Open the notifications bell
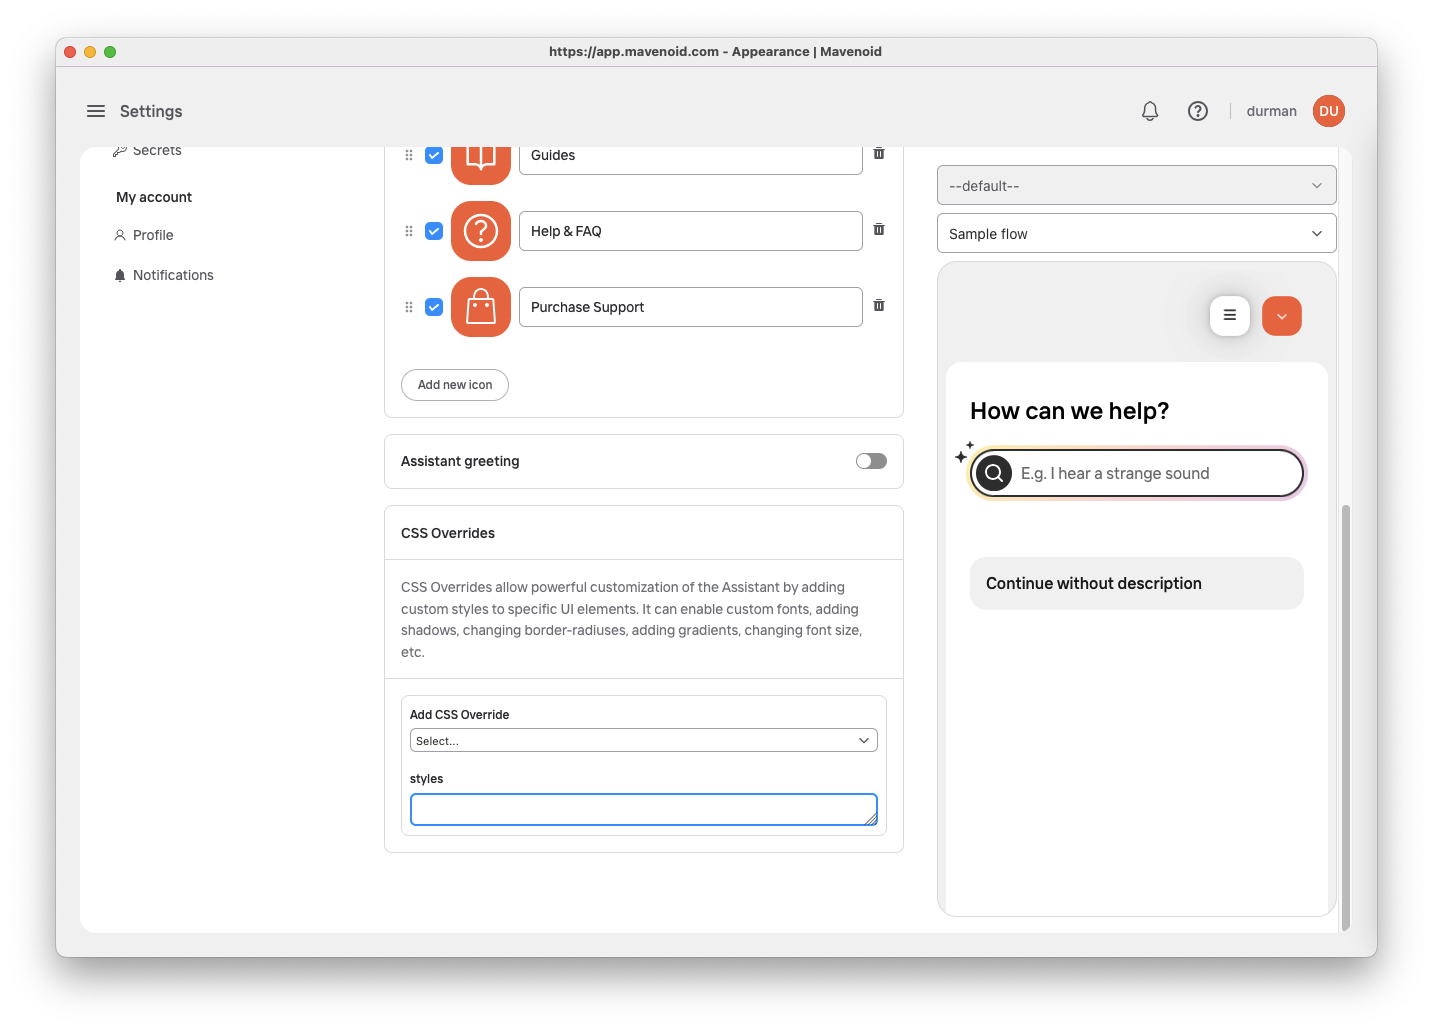 1150,111
